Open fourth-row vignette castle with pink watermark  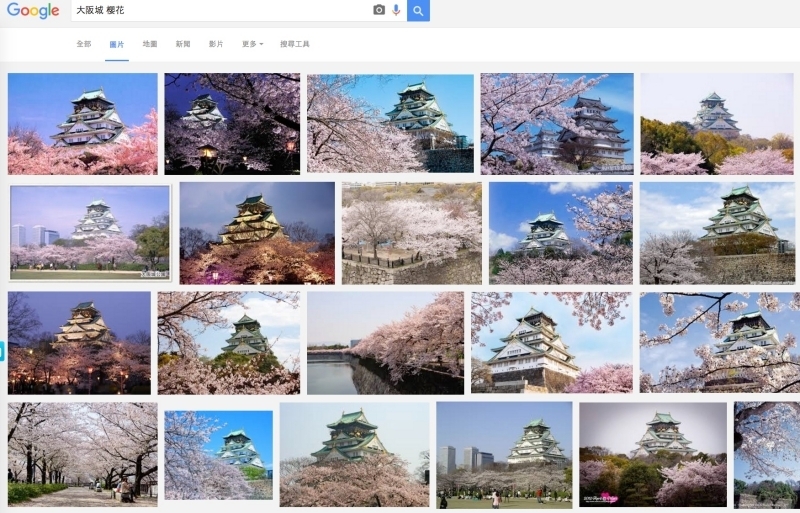(653, 454)
